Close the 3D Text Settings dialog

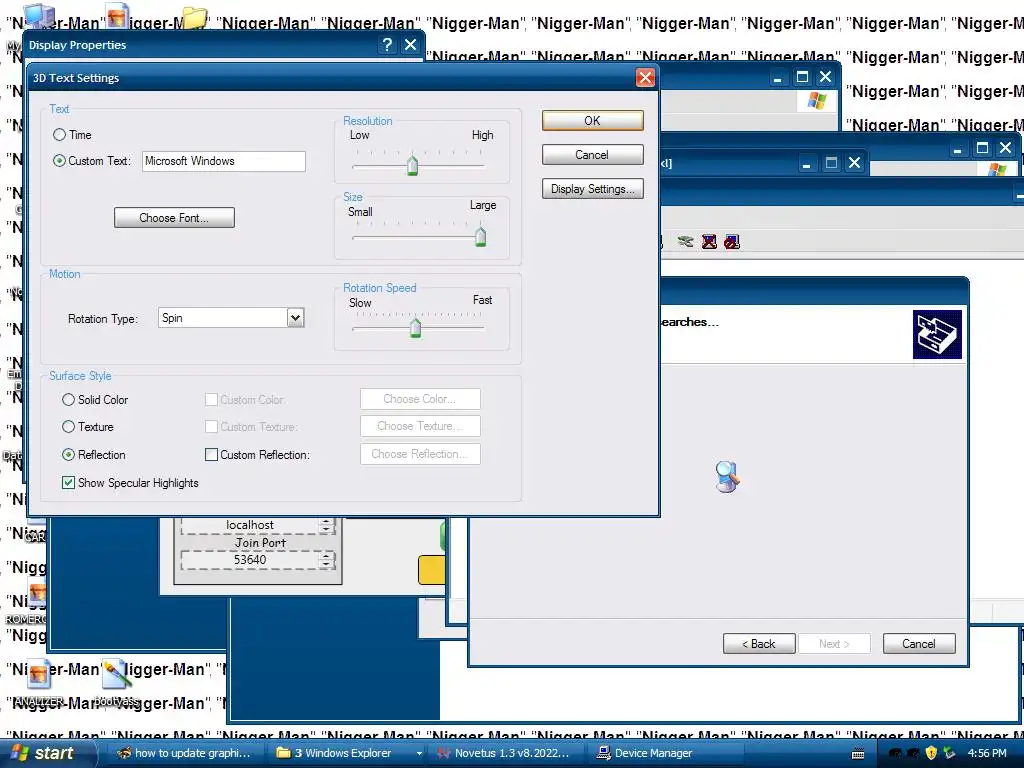(x=645, y=78)
